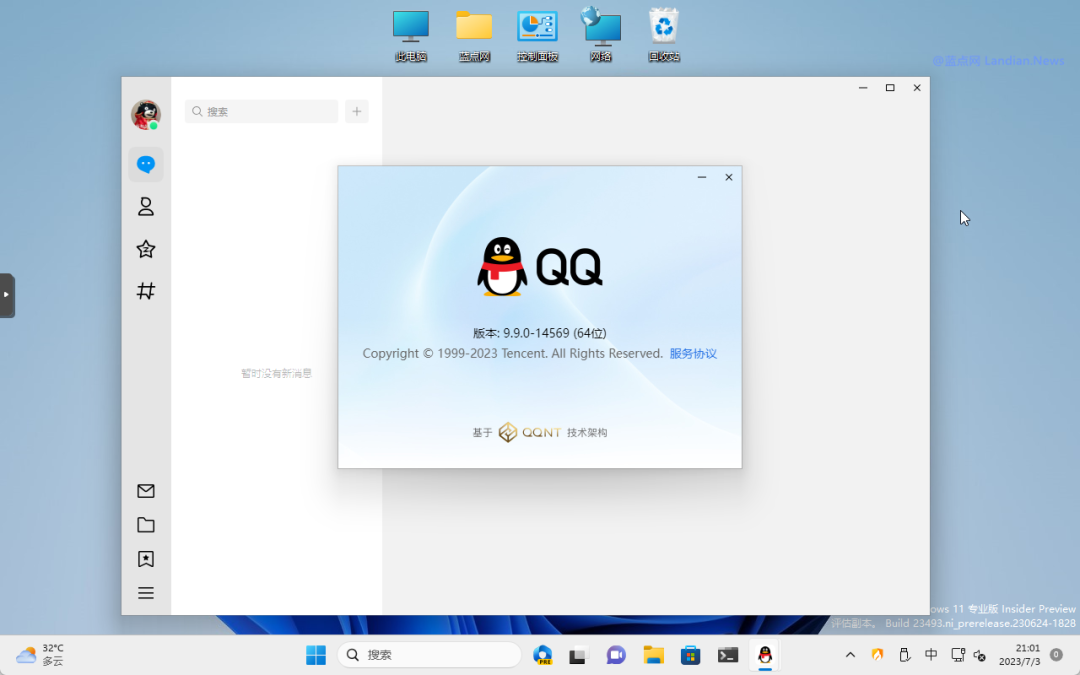Click the QQ search input field
1080x675 pixels.
261,112
